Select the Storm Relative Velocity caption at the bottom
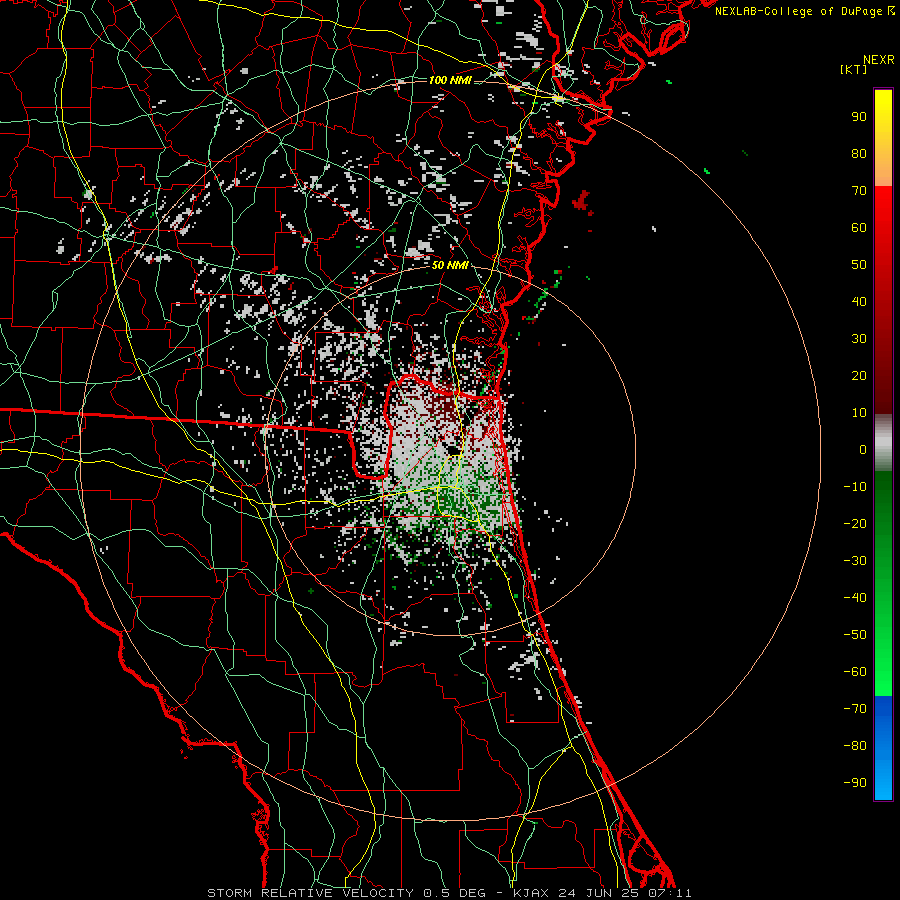 pyautogui.click(x=449, y=893)
